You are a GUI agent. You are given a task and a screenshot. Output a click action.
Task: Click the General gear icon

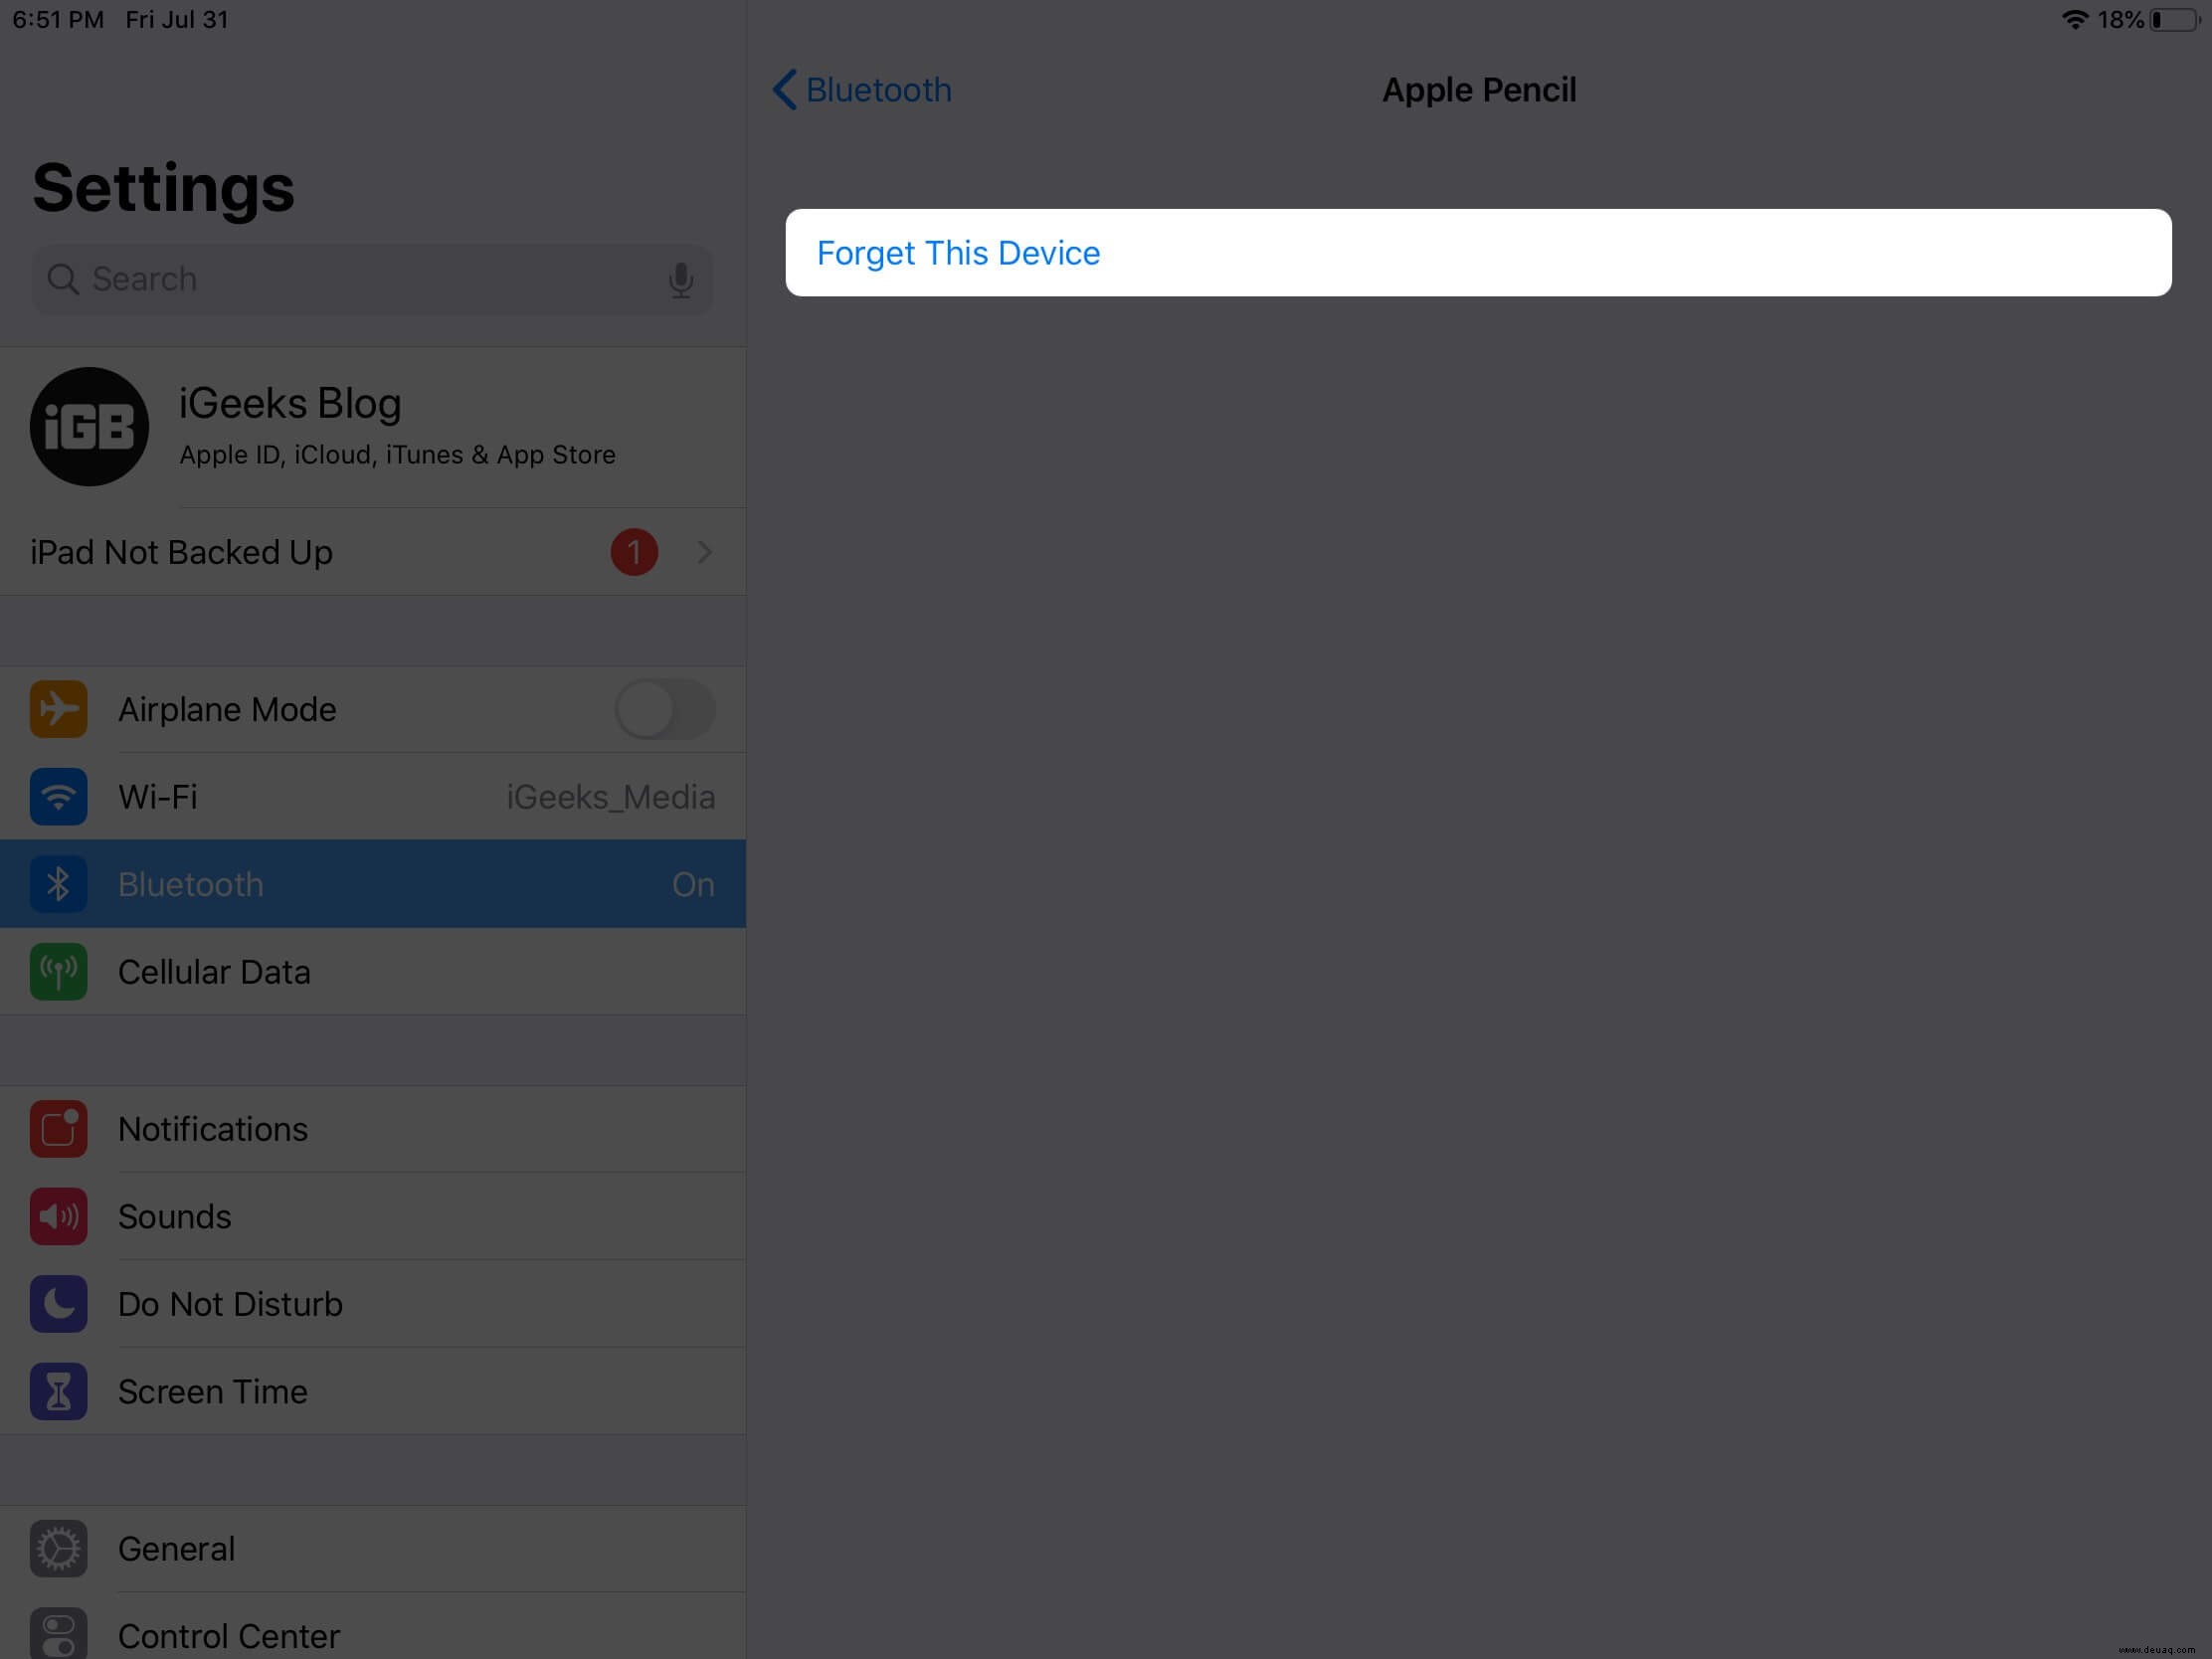click(59, 1549)
